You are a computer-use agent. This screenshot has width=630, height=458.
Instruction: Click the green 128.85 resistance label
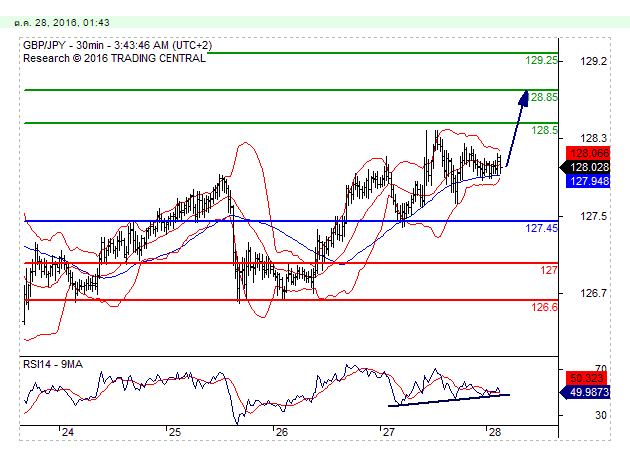point(543,97)
